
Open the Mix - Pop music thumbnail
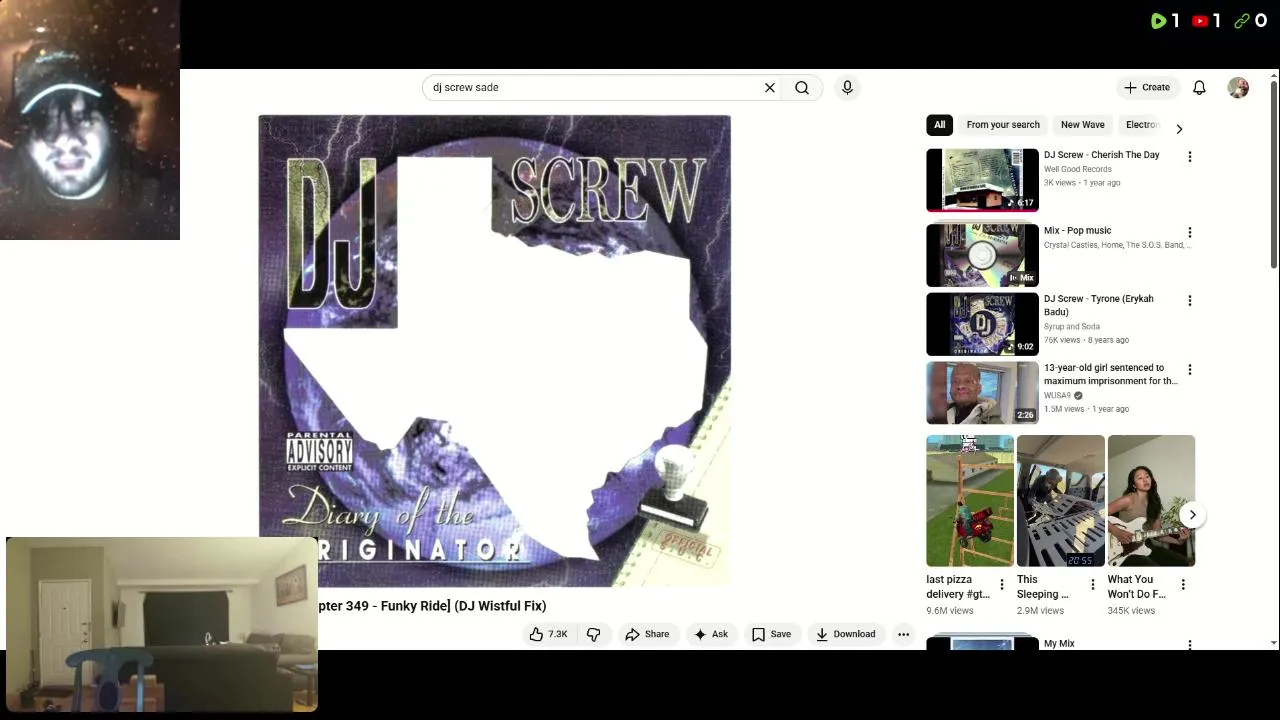click(x=982, y=255)
